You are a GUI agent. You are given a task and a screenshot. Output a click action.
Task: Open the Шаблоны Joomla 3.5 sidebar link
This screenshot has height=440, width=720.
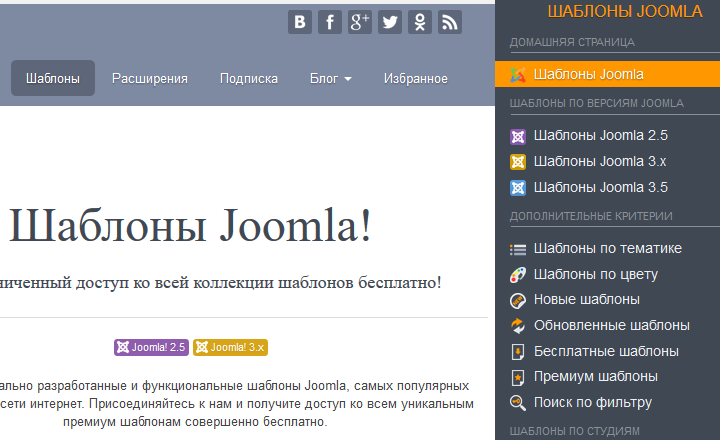click(601, 187)
